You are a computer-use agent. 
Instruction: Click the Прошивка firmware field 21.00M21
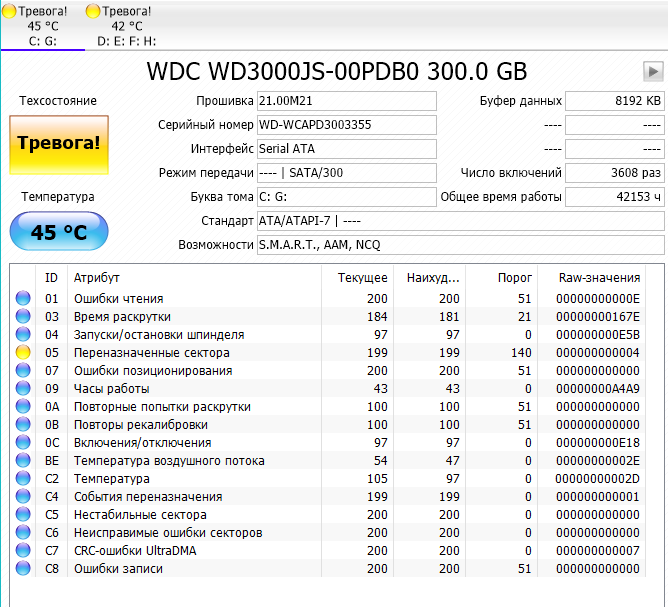click(x=347, y=101)
